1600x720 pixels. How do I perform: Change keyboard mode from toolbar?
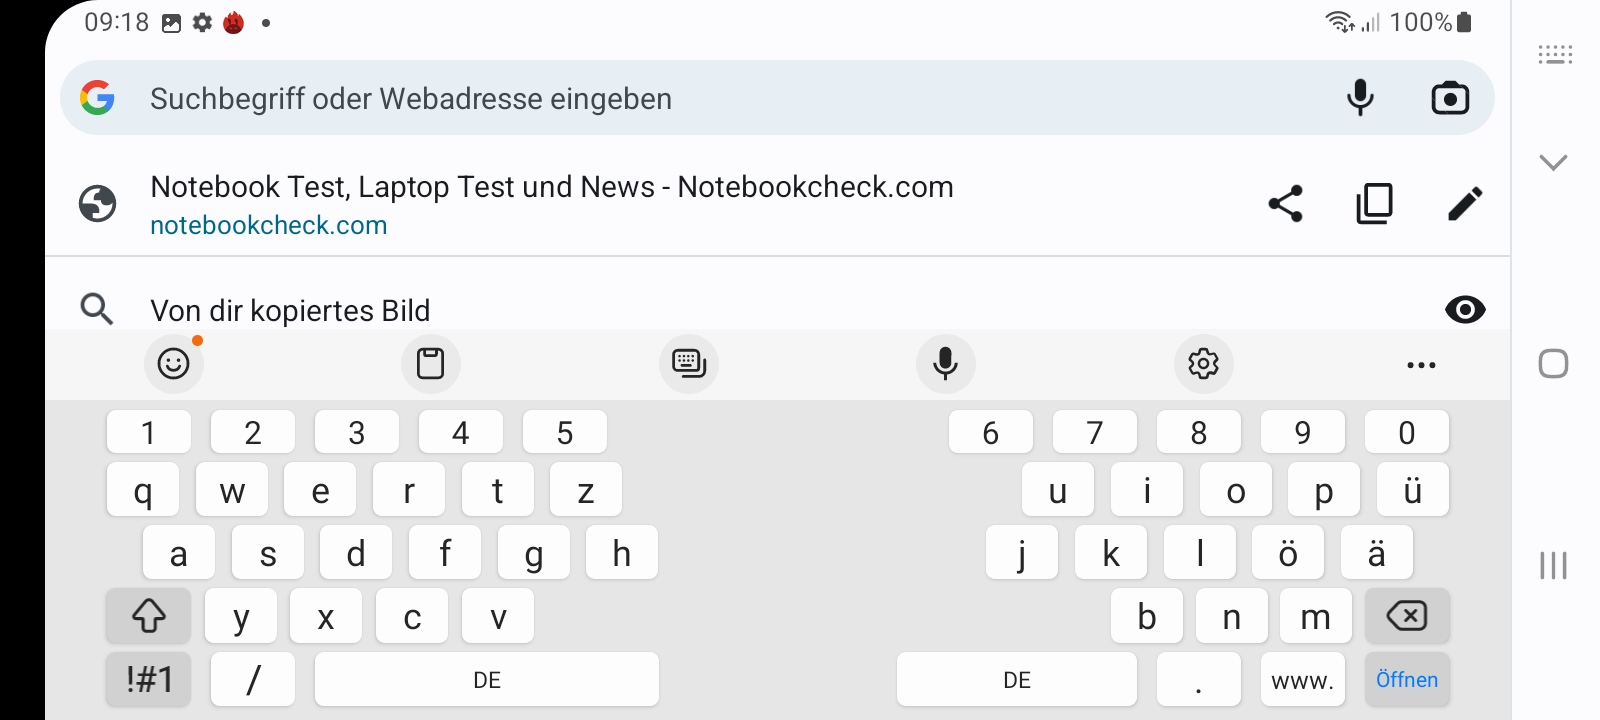pos(689,364)
